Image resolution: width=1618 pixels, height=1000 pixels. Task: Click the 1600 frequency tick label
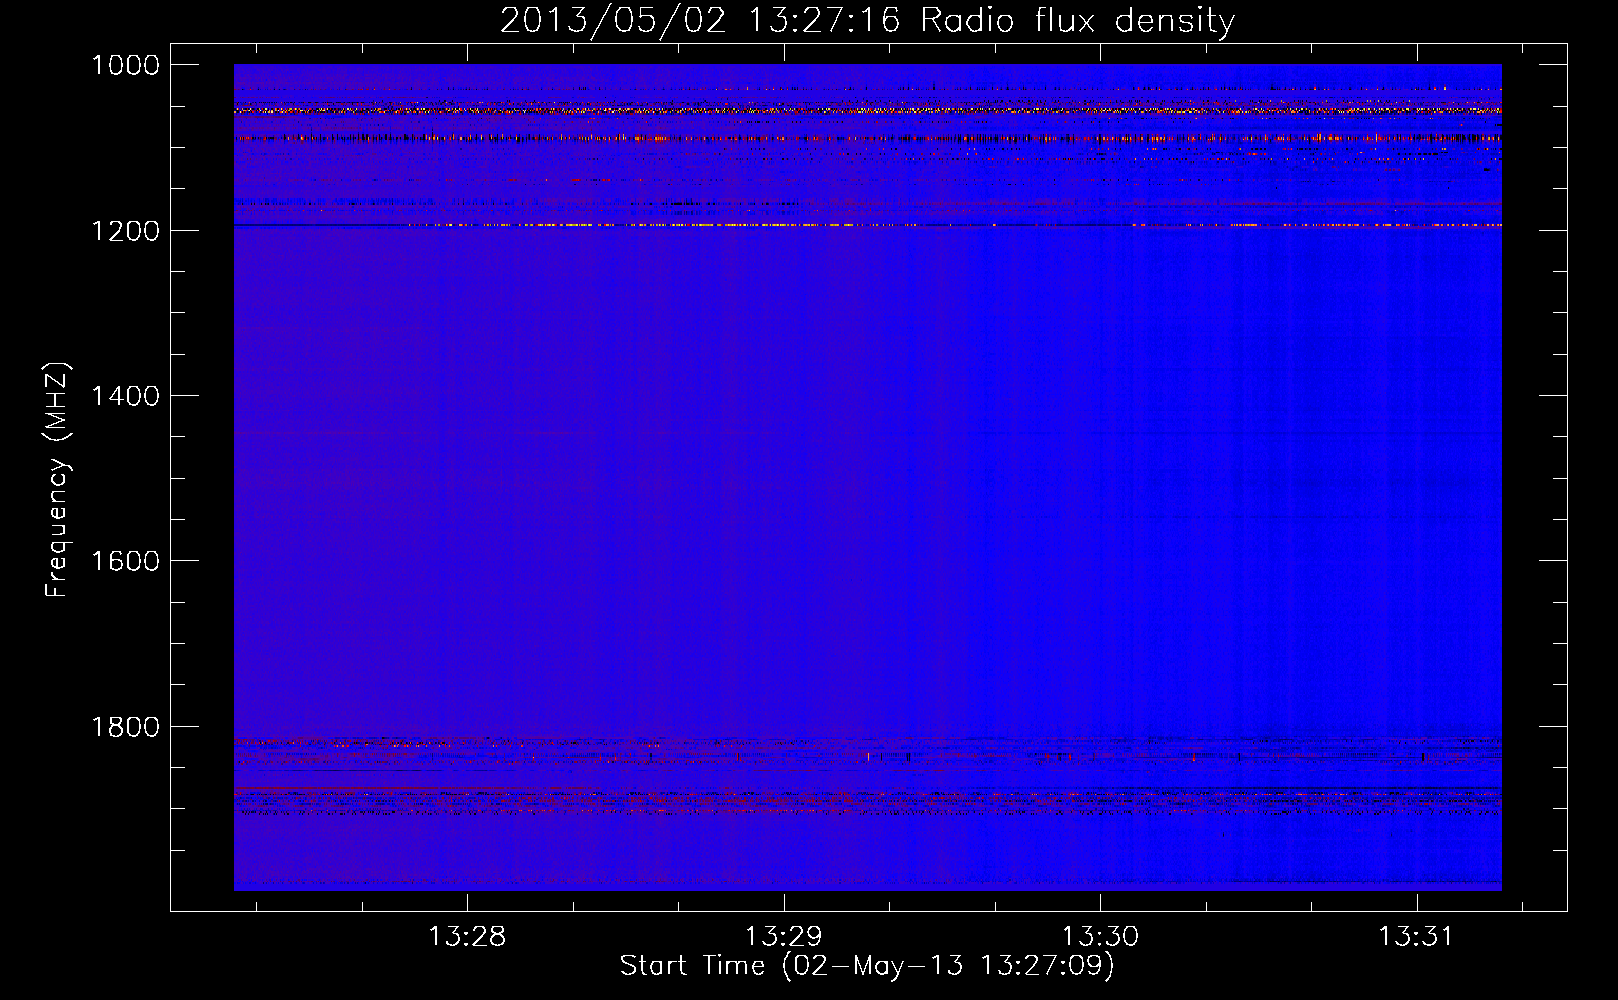click(125, 561)
